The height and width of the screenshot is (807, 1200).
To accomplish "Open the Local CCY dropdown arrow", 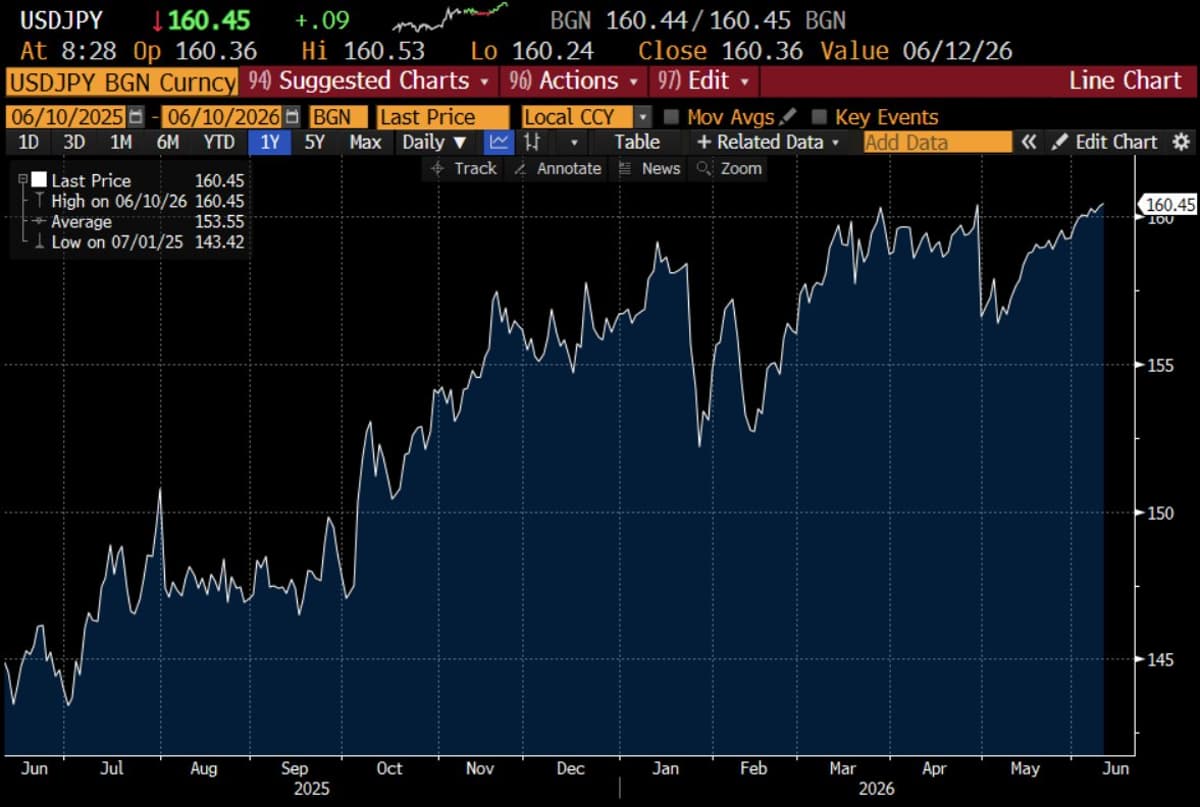I will point(642,117).
